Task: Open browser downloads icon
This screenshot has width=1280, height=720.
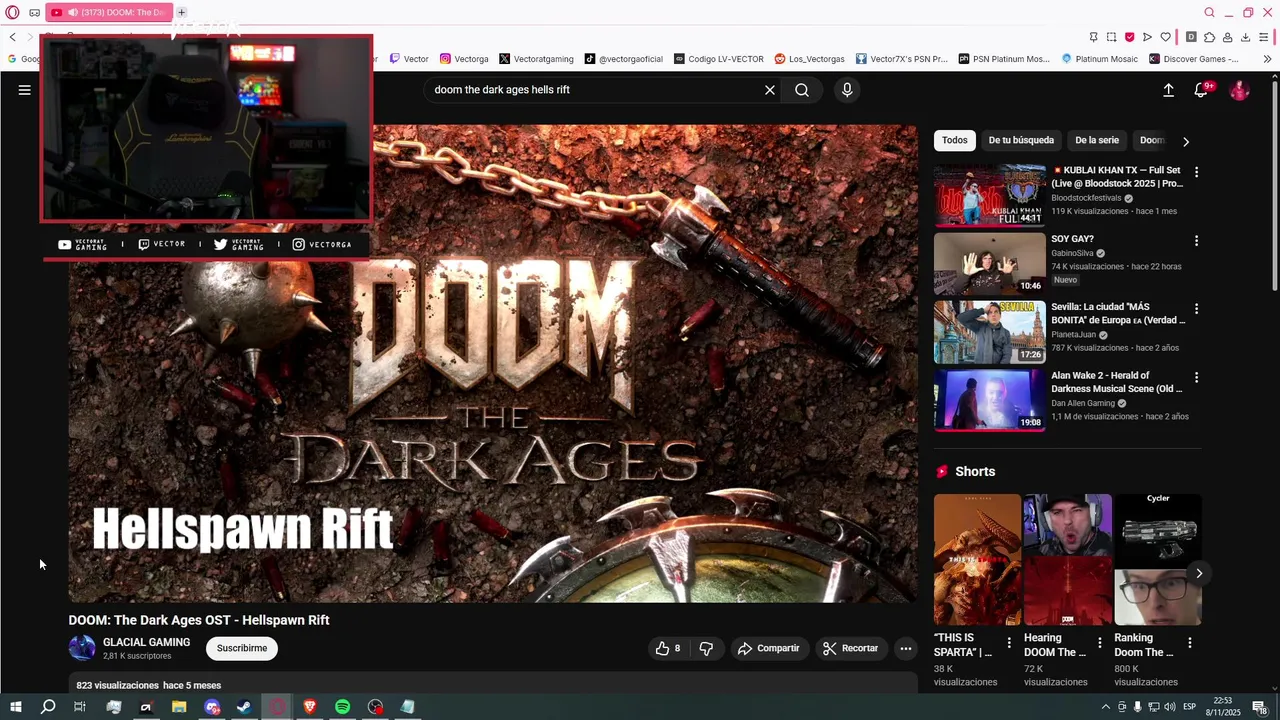Action: click(1245, 37)
